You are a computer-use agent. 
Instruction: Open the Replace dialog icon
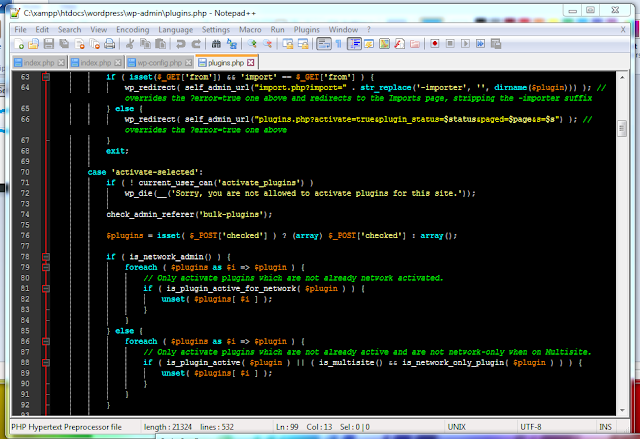231,44
